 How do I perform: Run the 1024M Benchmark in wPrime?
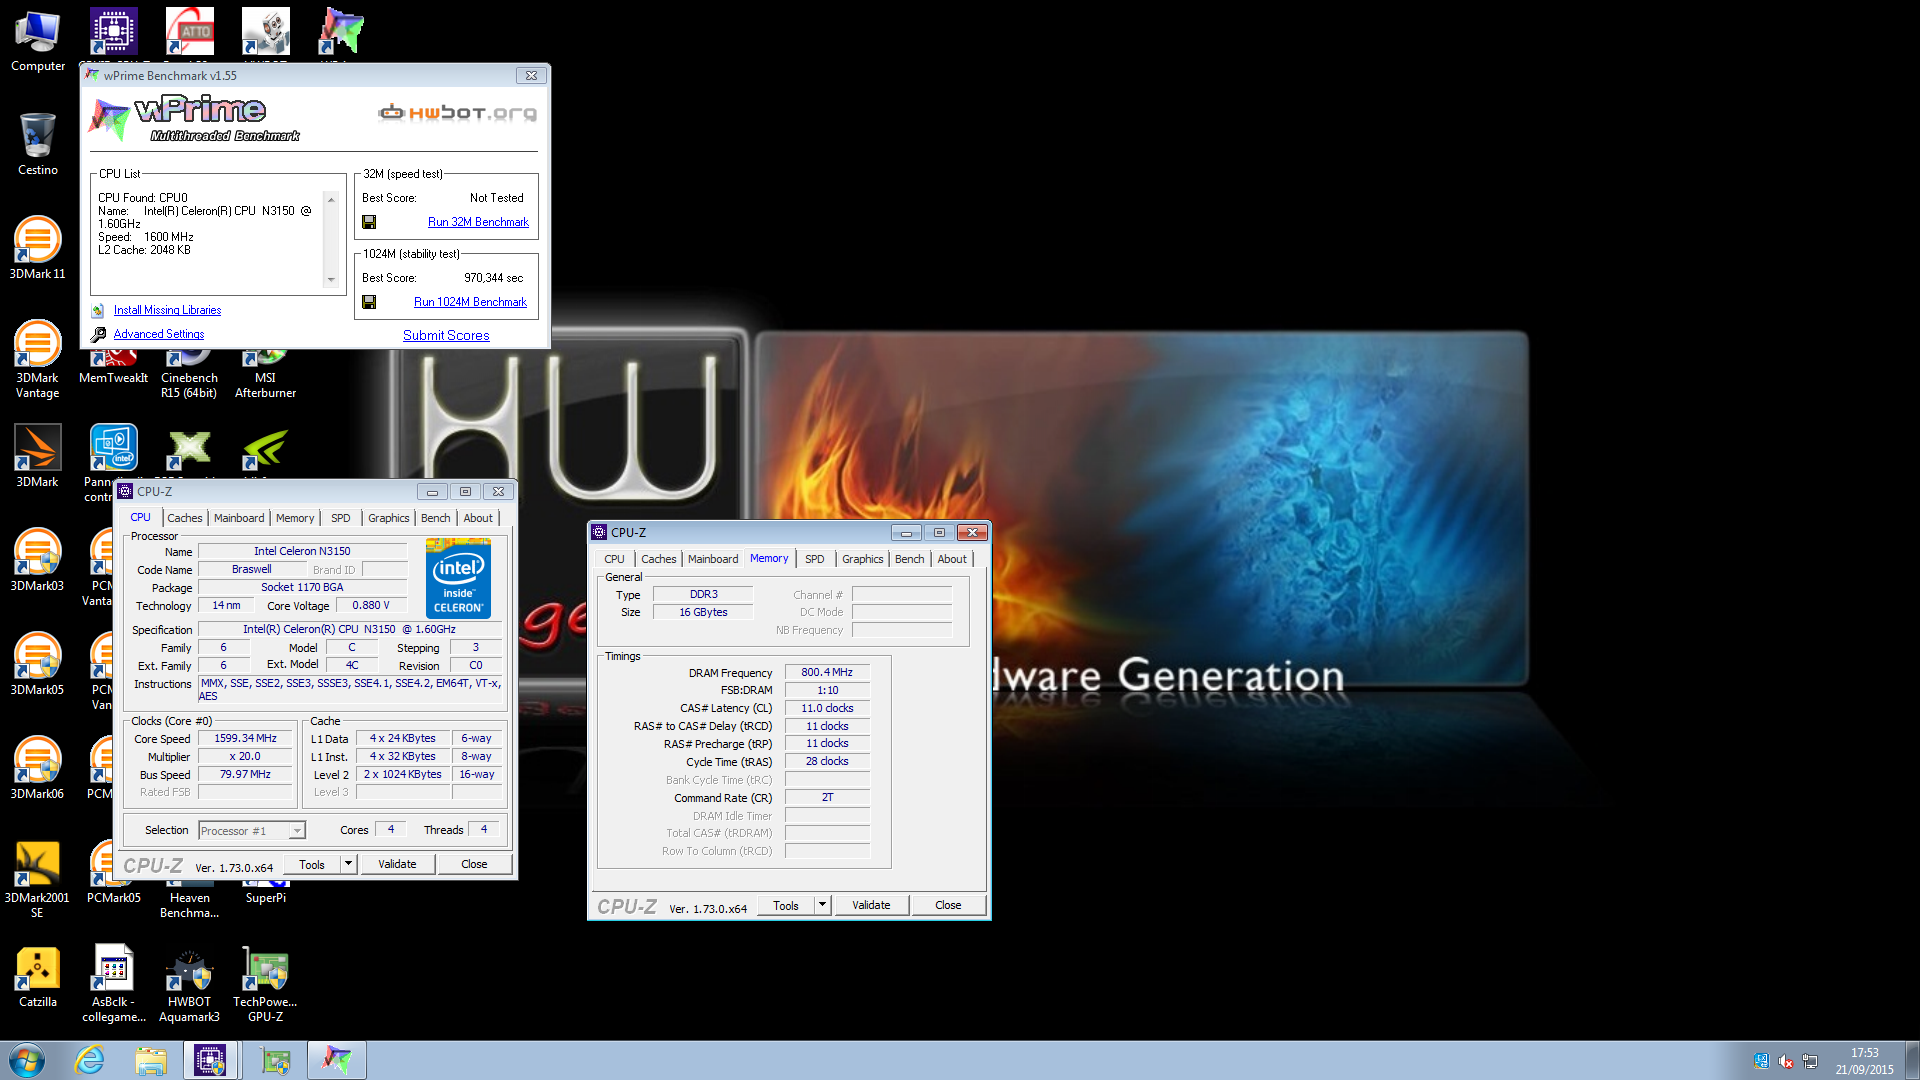click(x=470, y=302)
